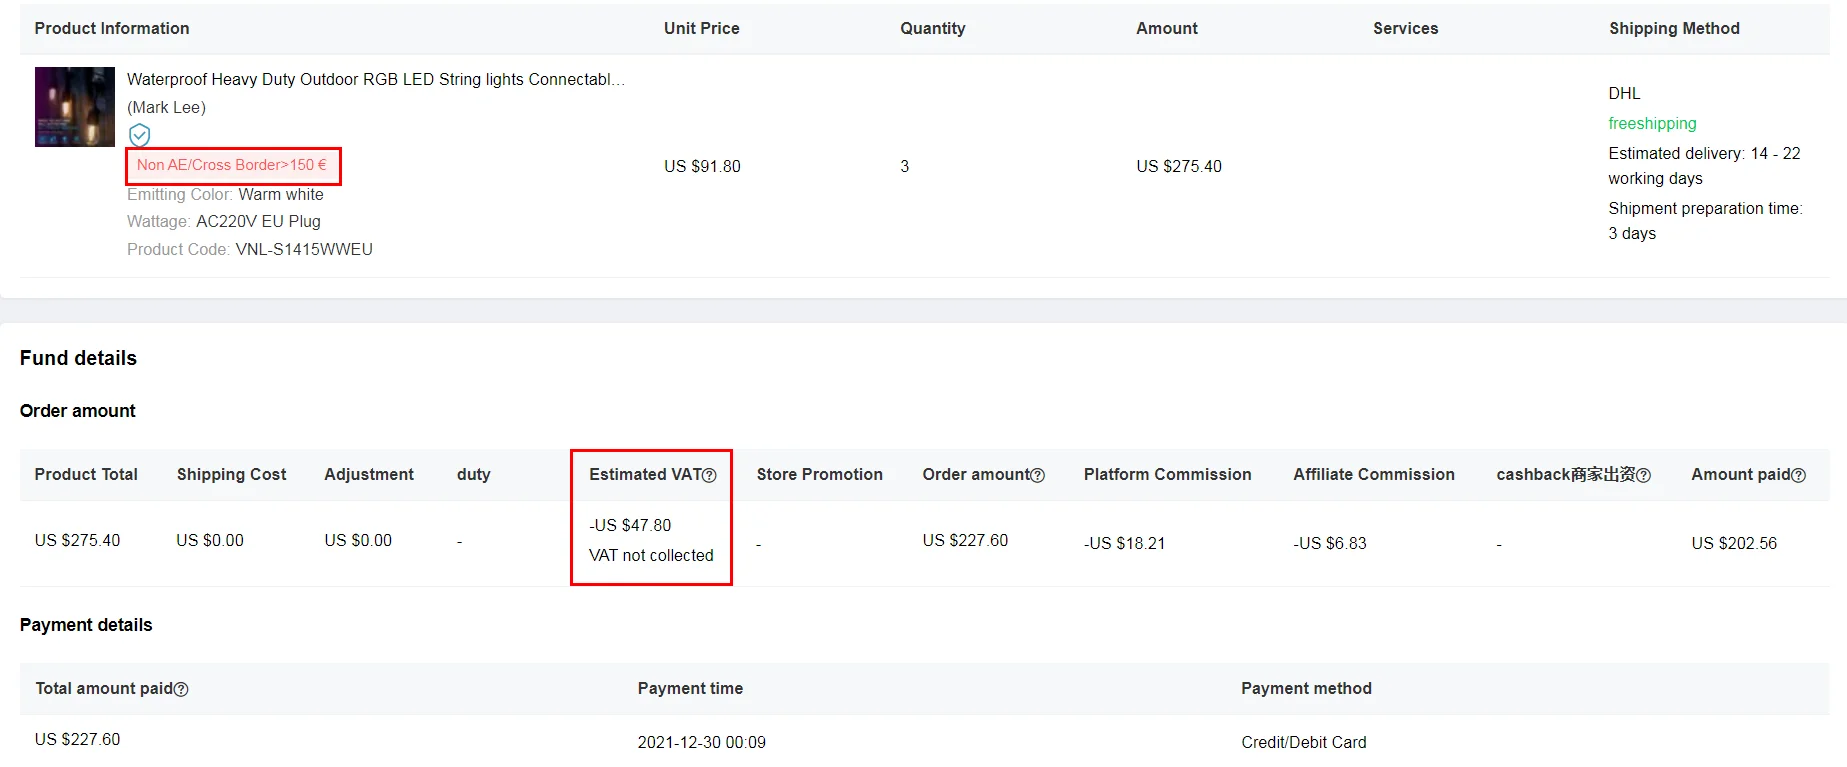The image size is (1847, 767).
Task: Open the Waterproof Heavy Duty Outdoor product title
Action: pos(375,79)
